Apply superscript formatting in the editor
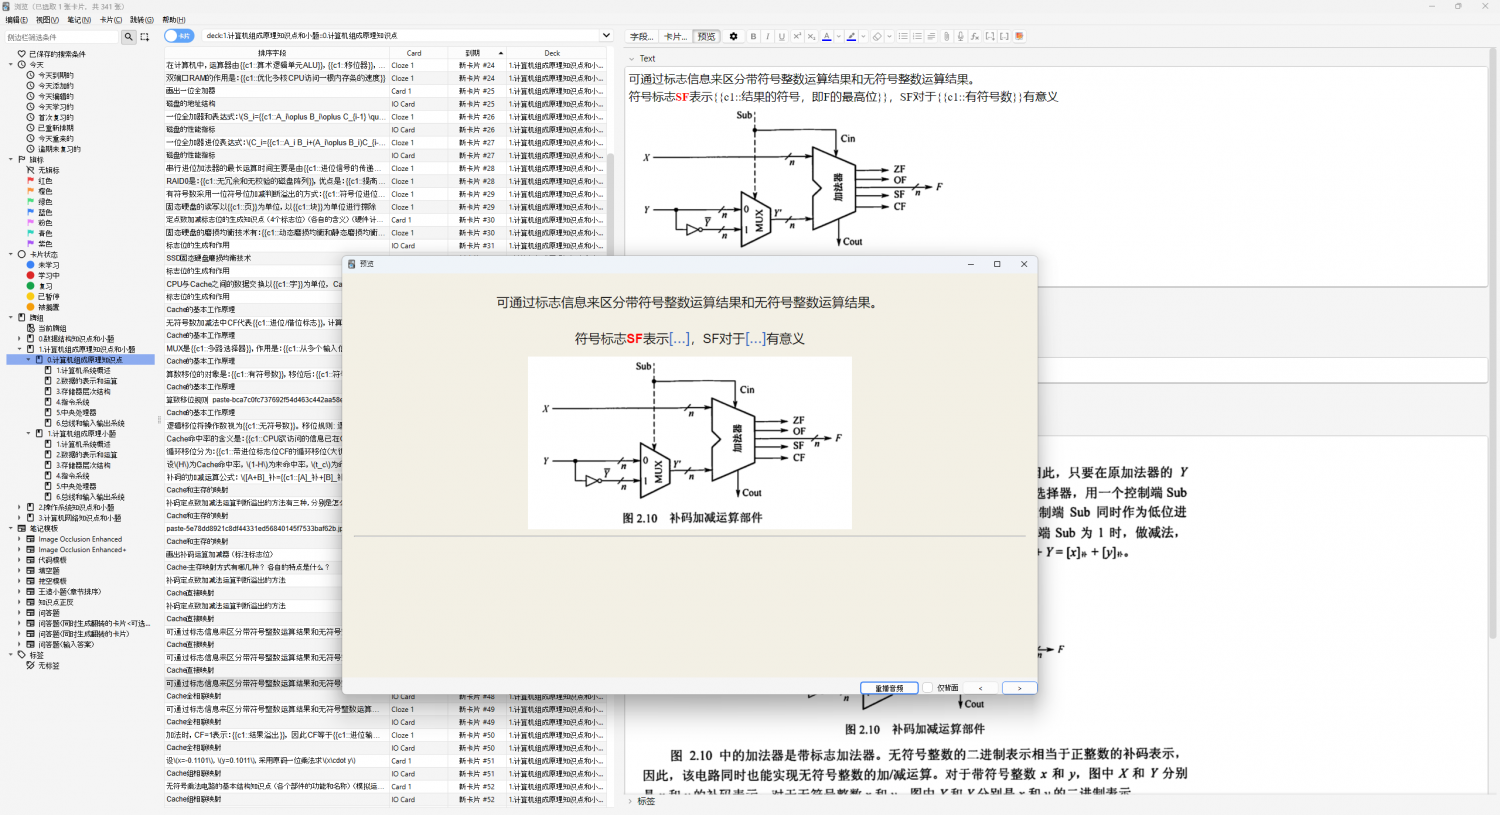 click(797, 37)
